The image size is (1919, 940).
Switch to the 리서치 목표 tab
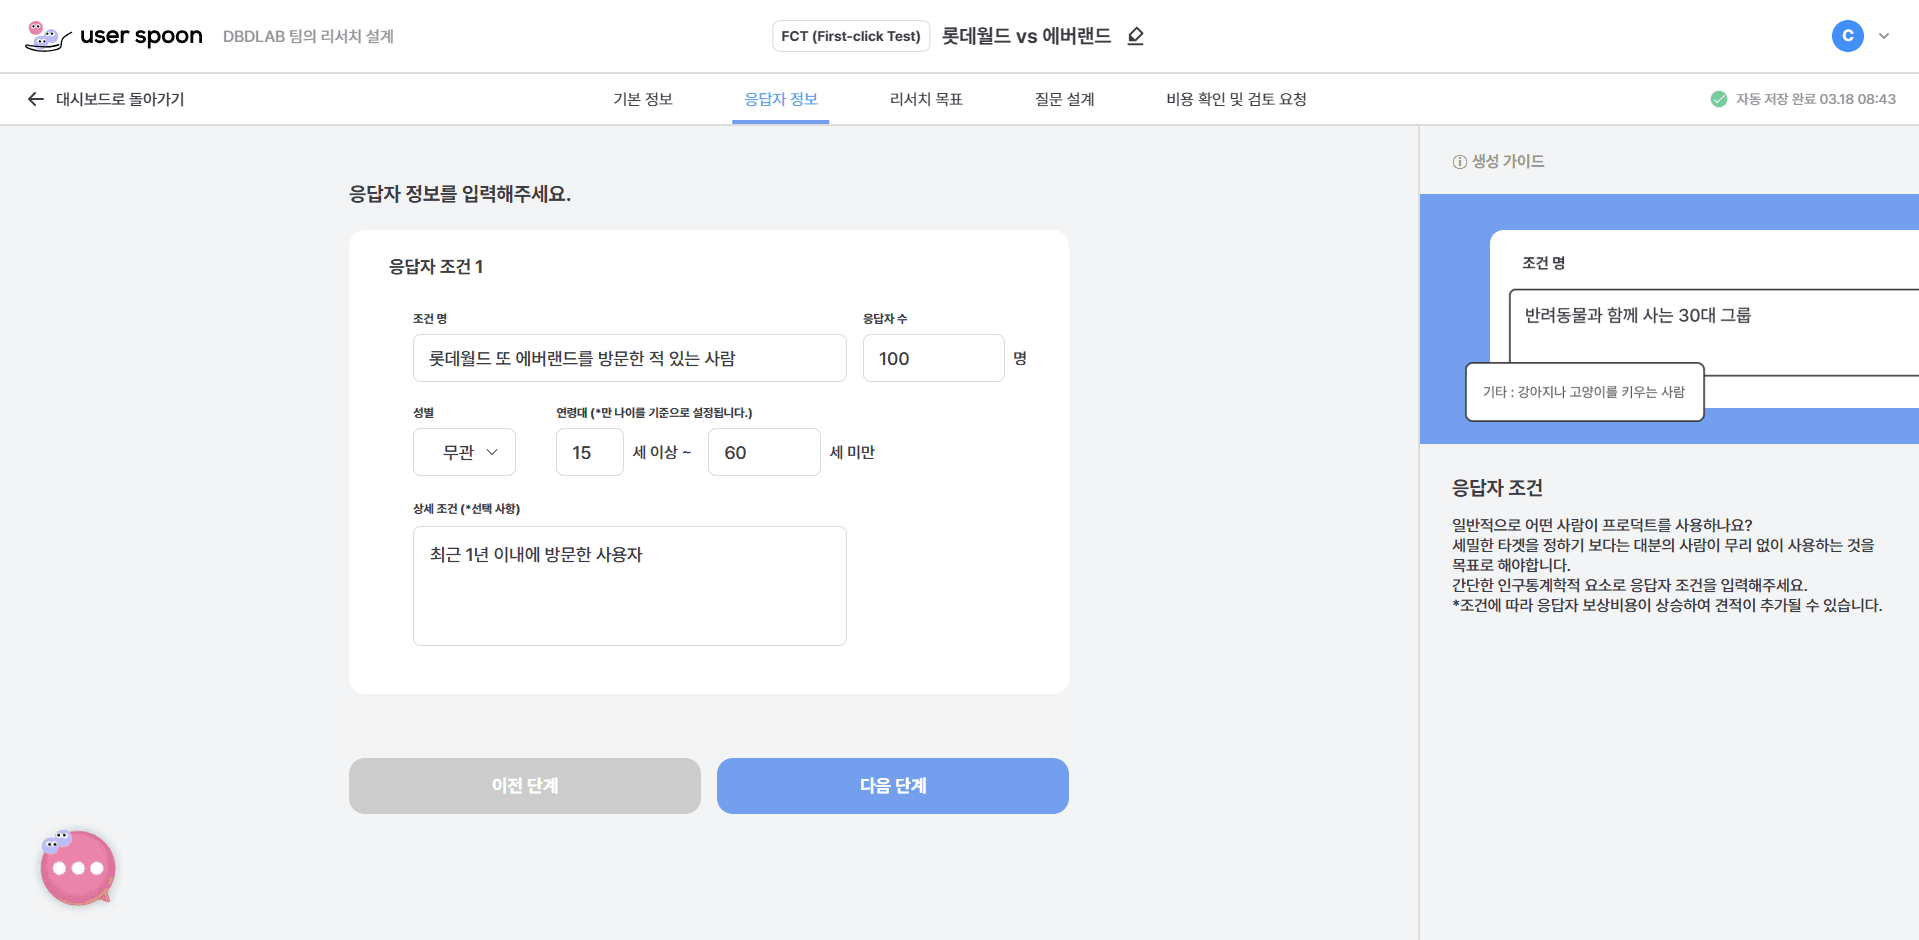coord(926,99)
